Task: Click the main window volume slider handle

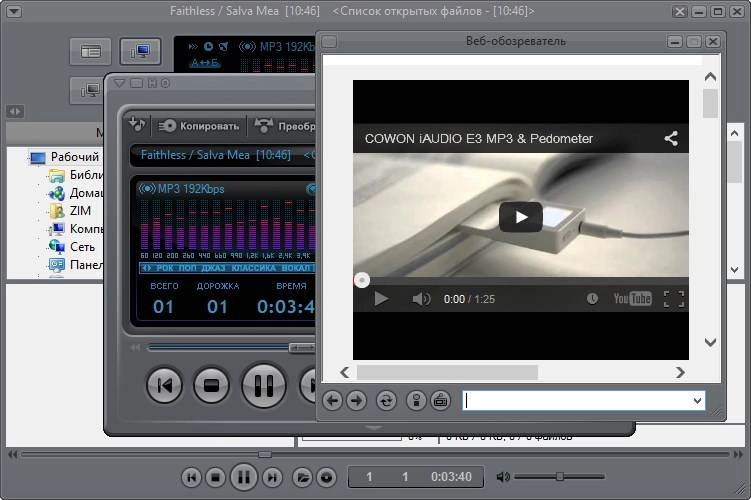Action: pyautogui.click(x=559, y=477)
